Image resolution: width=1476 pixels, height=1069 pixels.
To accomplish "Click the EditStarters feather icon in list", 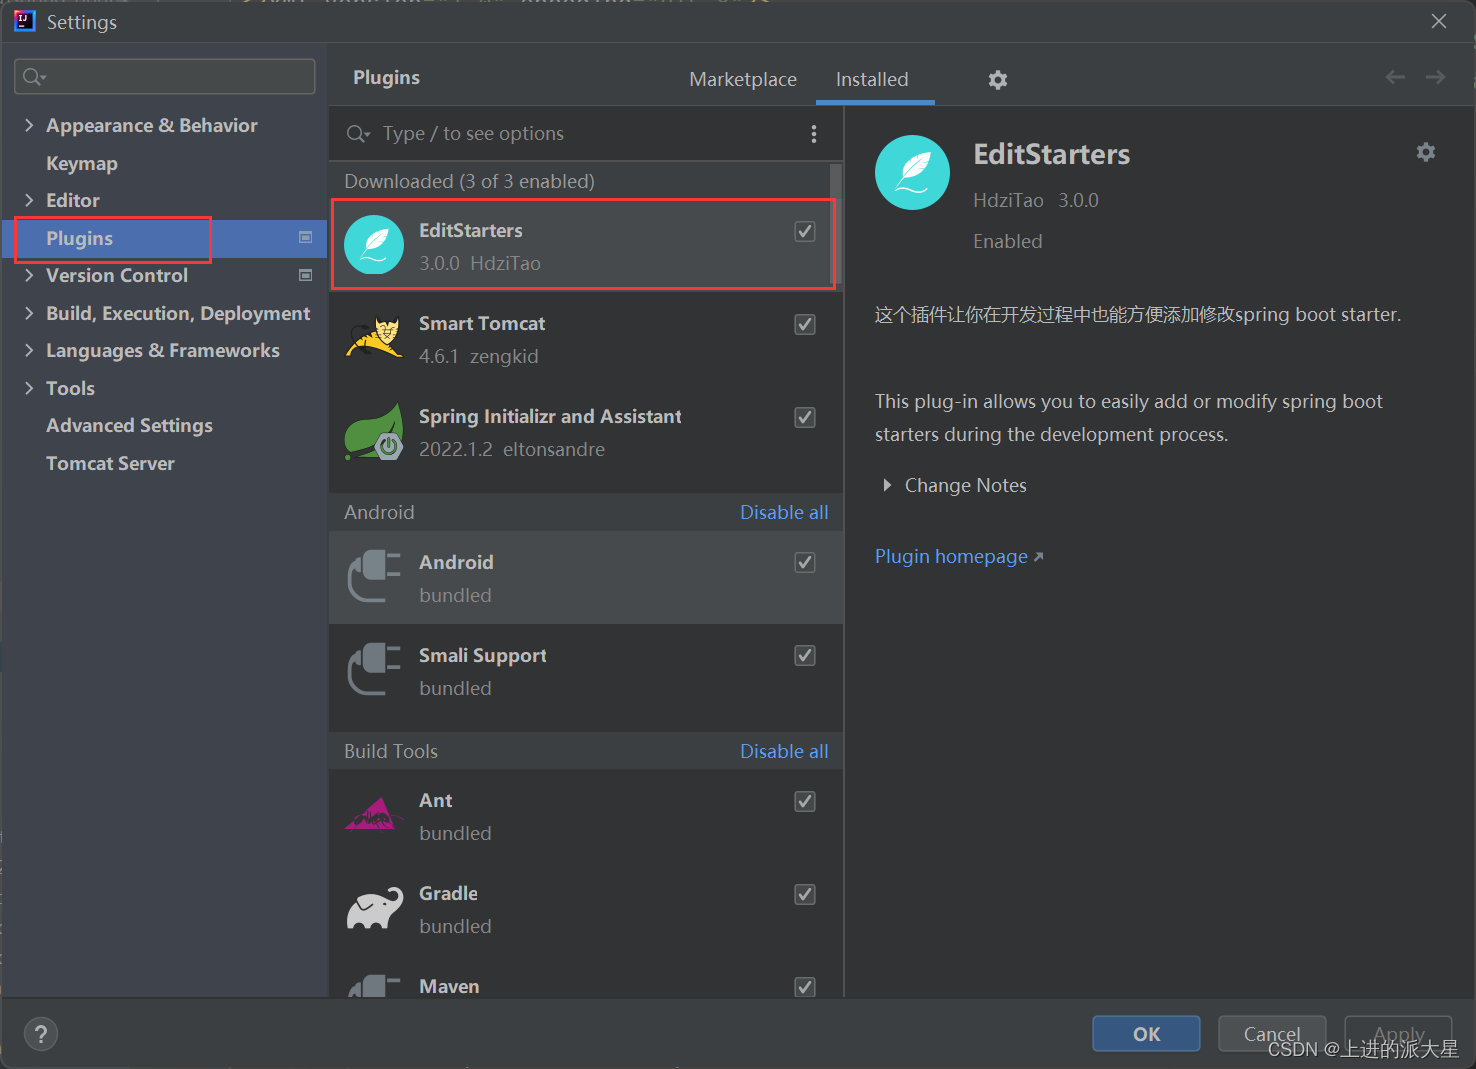I will [374, 245].
